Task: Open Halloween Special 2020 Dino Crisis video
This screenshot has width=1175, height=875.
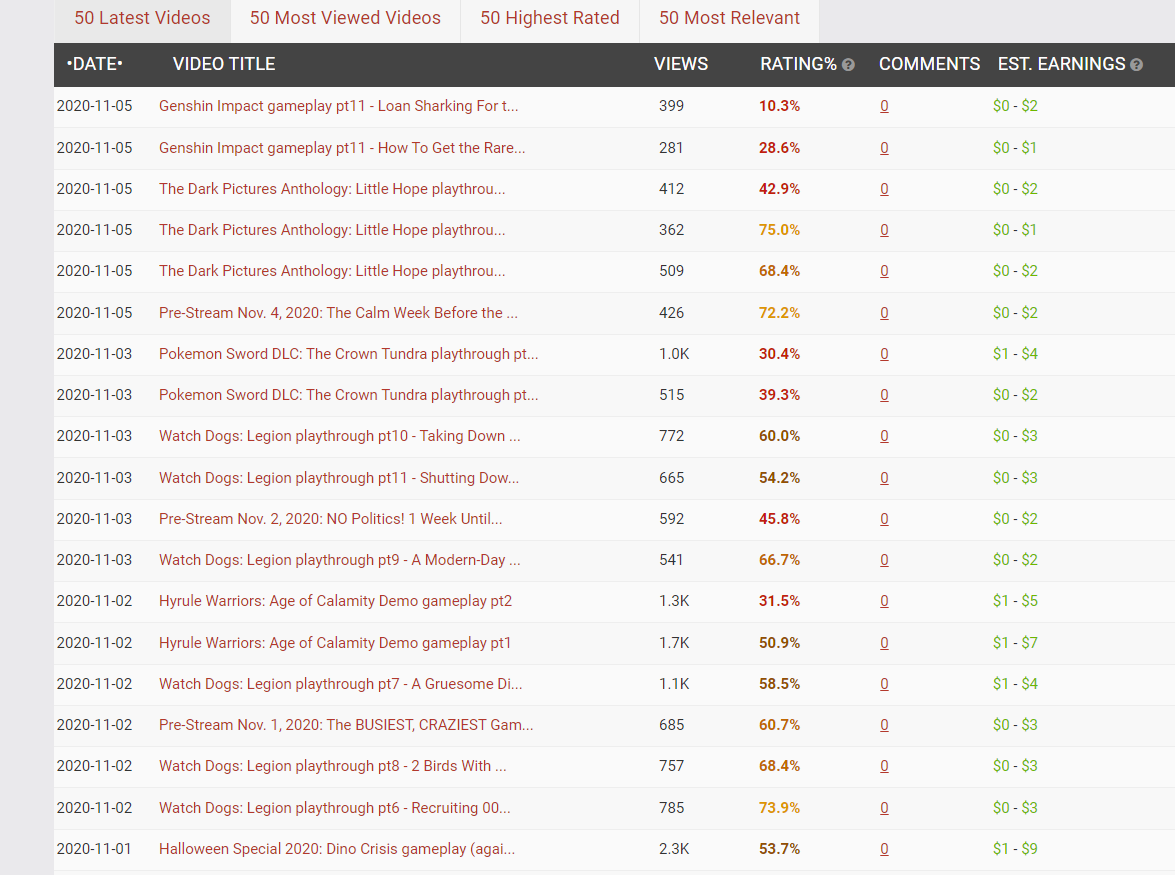Action: click(336, 850)
